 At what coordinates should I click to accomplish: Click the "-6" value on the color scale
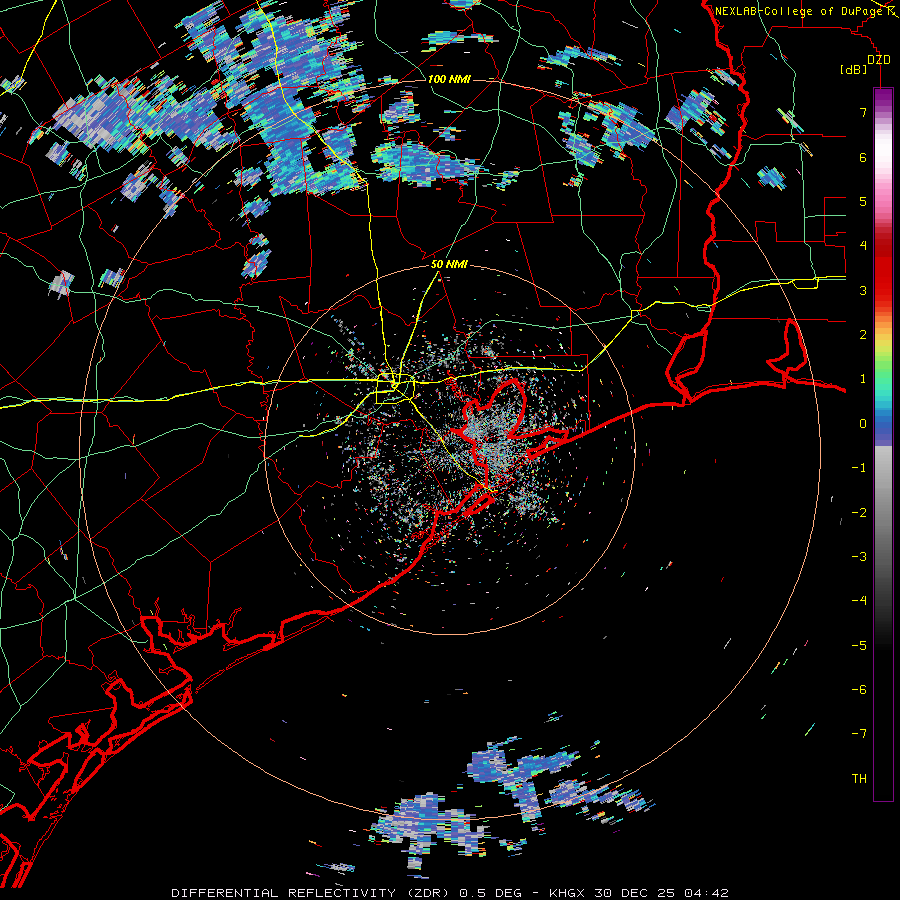pos(859,690)
